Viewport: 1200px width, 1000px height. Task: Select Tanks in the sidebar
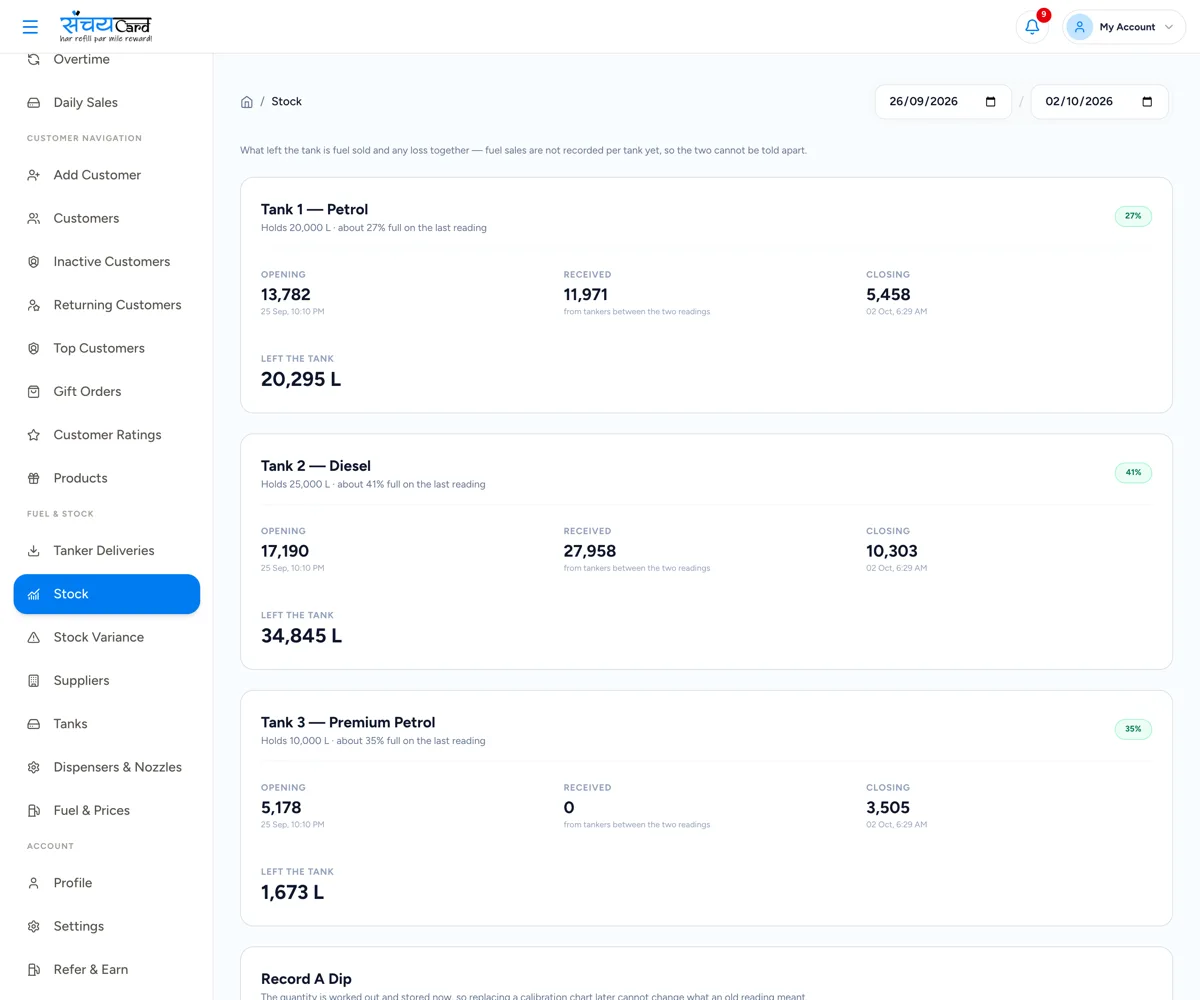coord(107,724)
